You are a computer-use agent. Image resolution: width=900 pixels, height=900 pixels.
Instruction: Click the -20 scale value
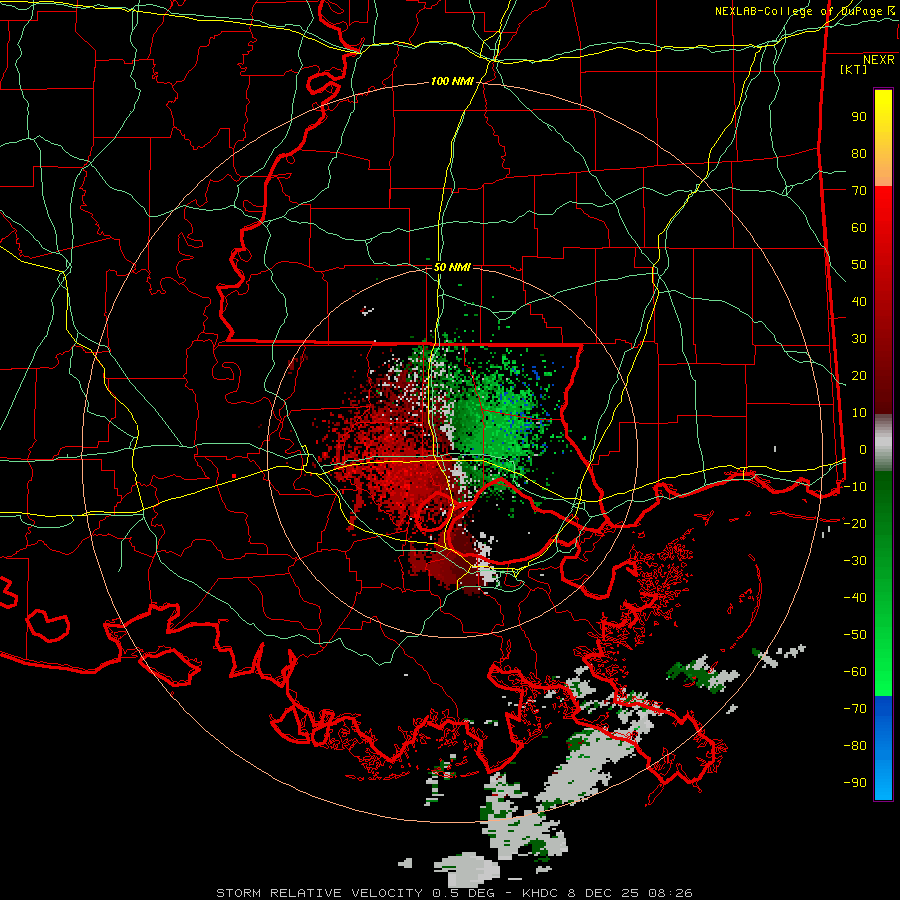[855, 523]
